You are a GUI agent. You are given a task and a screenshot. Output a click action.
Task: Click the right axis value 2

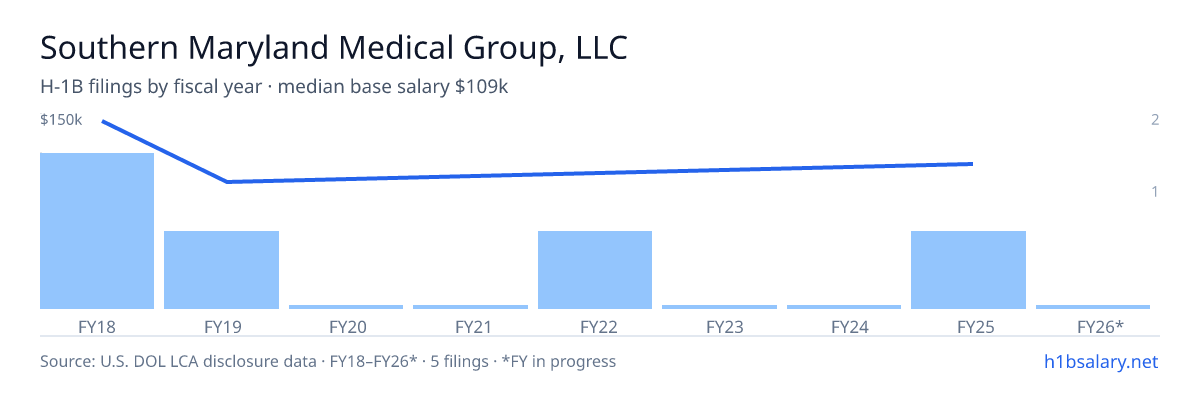click(1155, 120)
